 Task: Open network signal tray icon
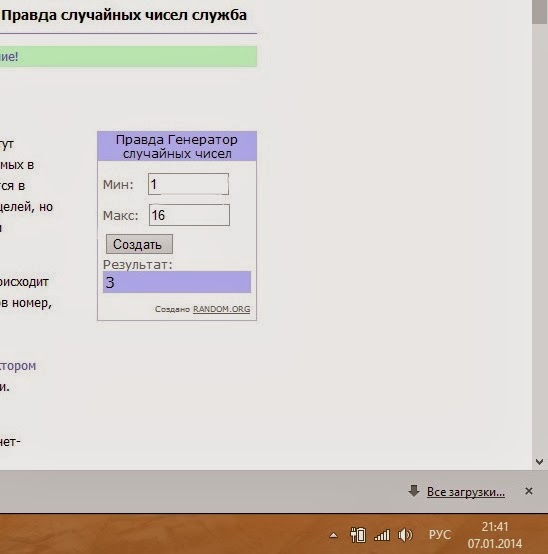click(382, 535)
